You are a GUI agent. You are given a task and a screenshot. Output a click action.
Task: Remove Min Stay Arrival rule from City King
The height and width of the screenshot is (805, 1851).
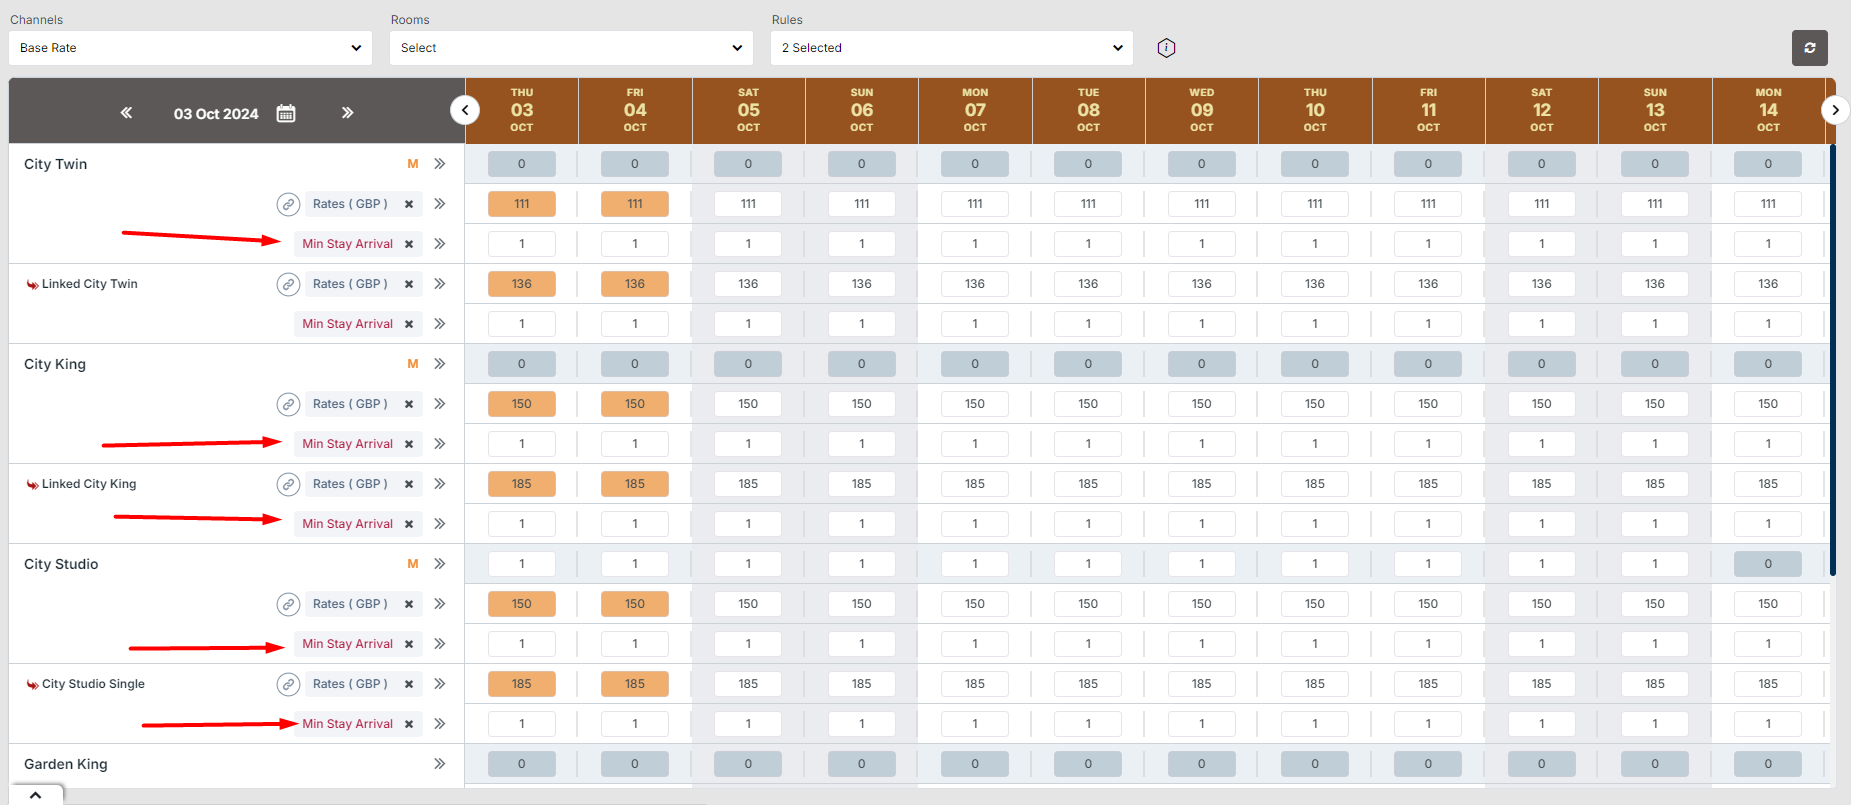(409, 444)
